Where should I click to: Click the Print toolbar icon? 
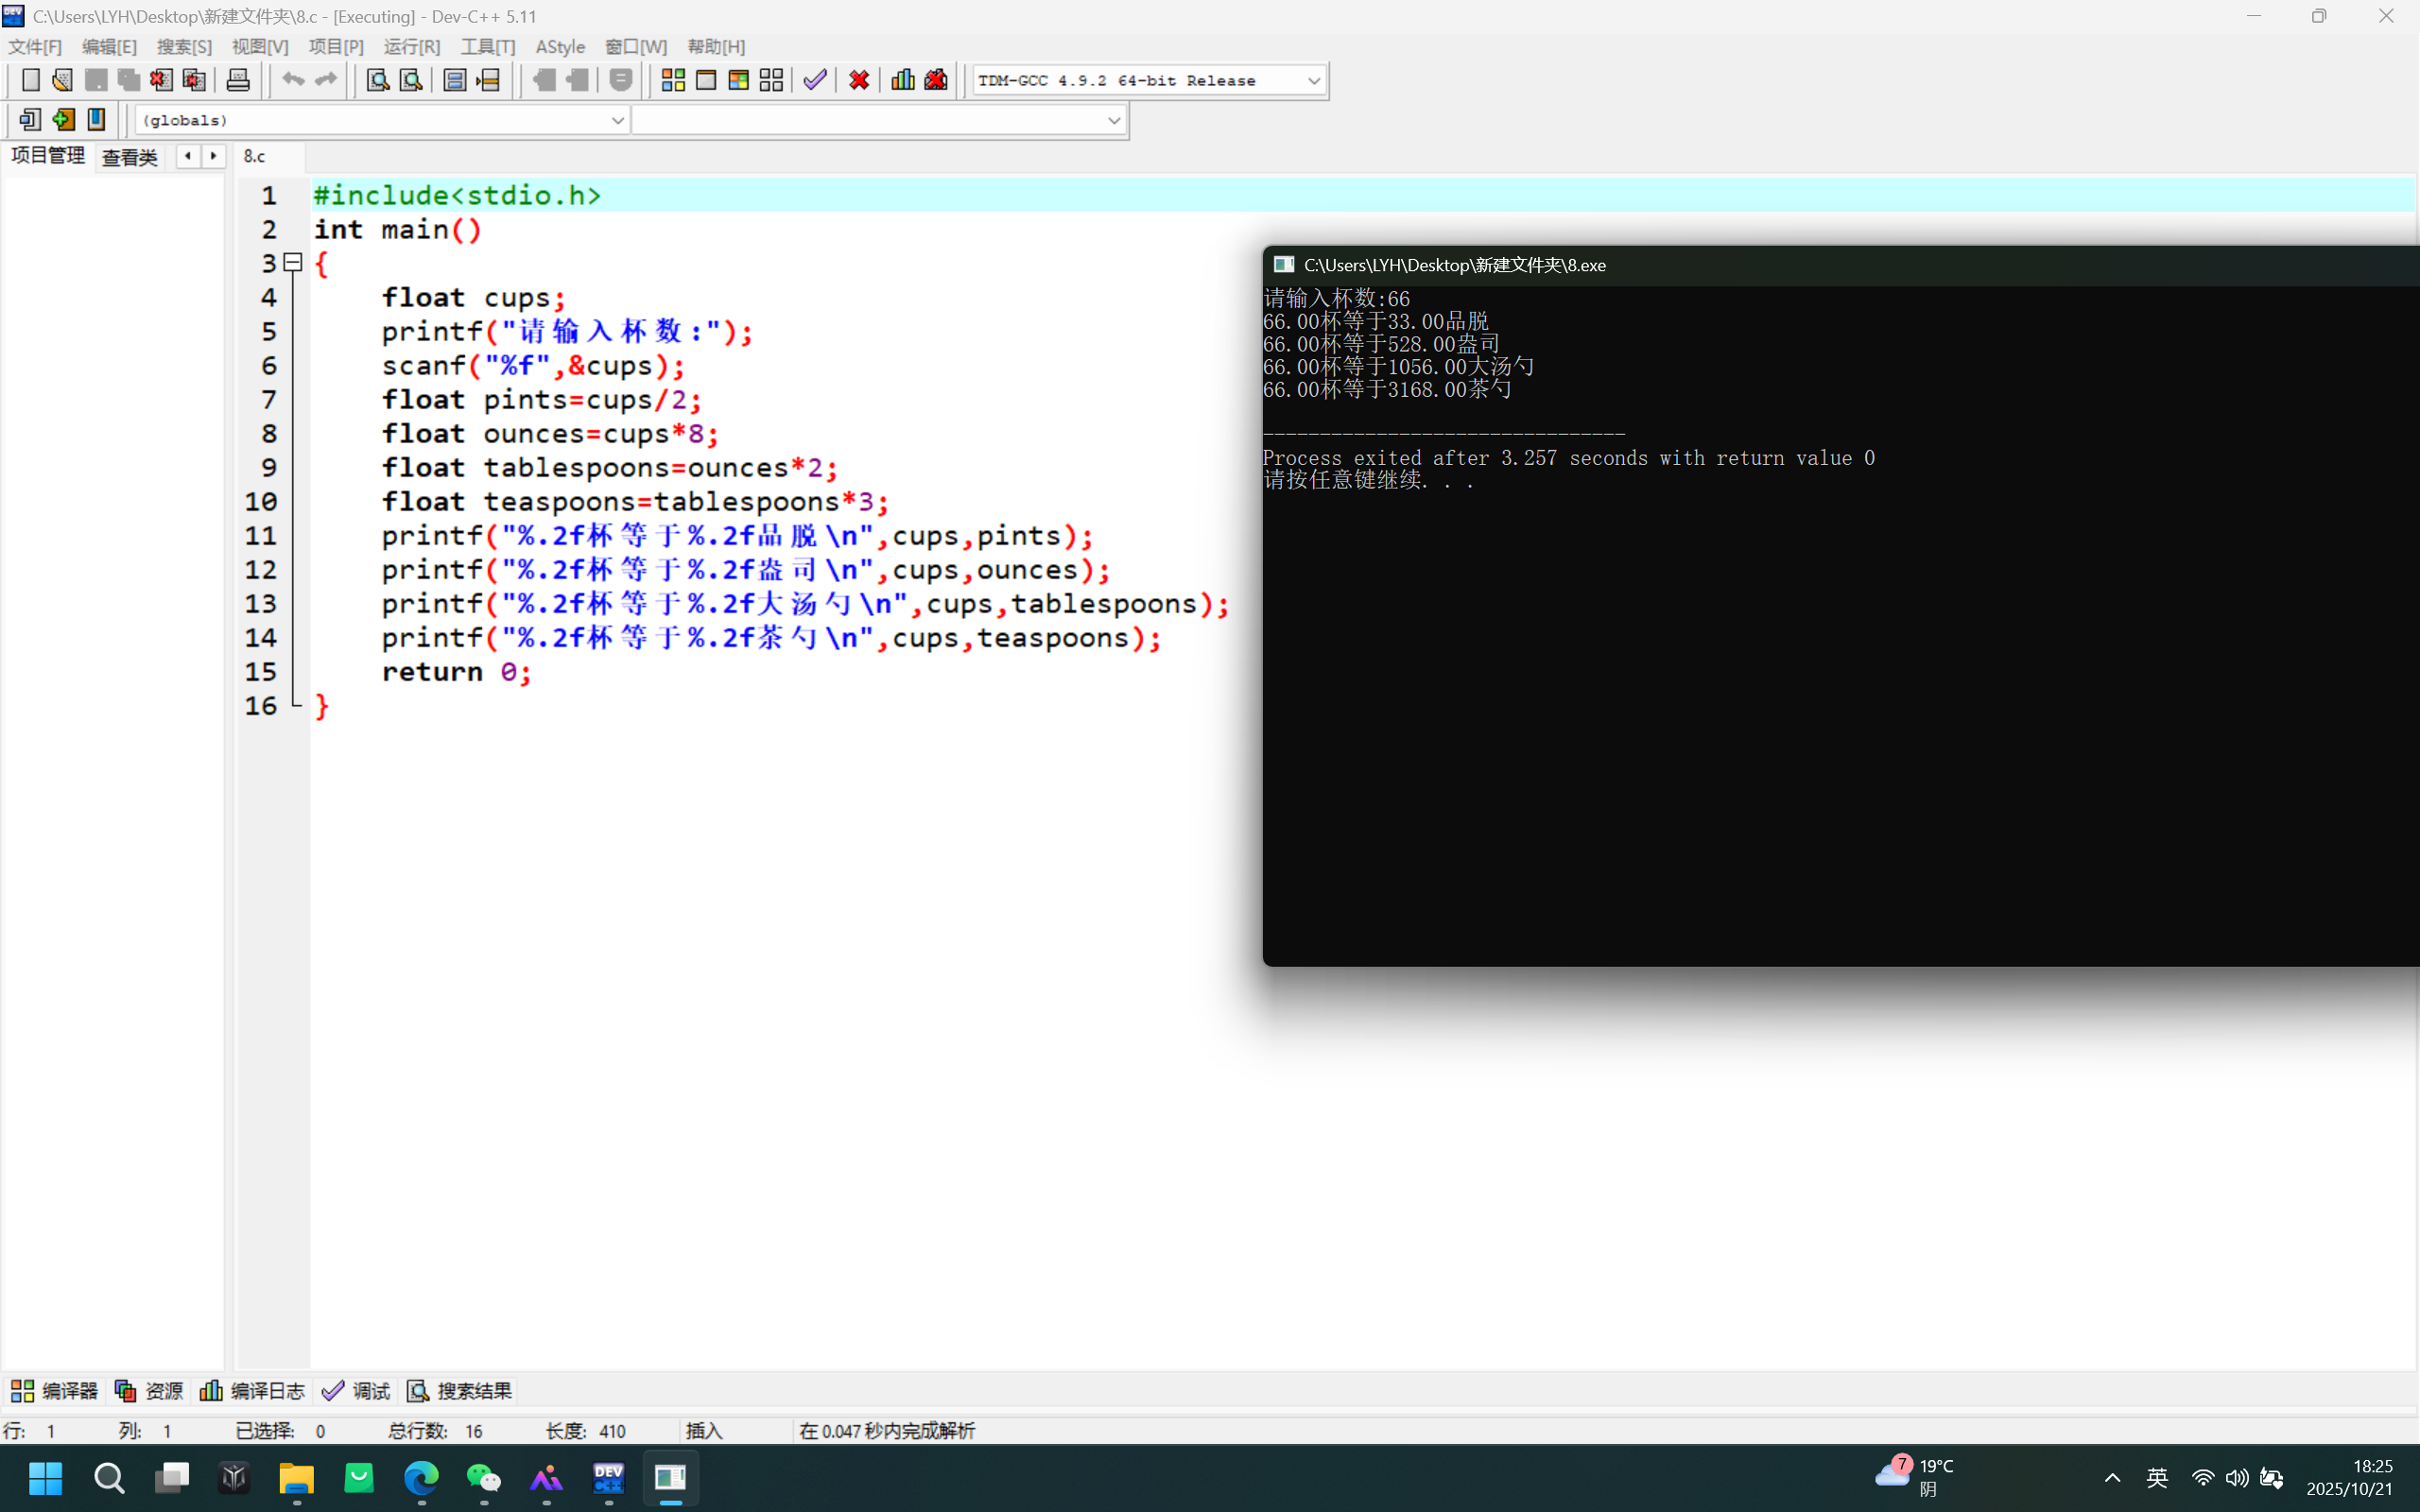[237, 80]
